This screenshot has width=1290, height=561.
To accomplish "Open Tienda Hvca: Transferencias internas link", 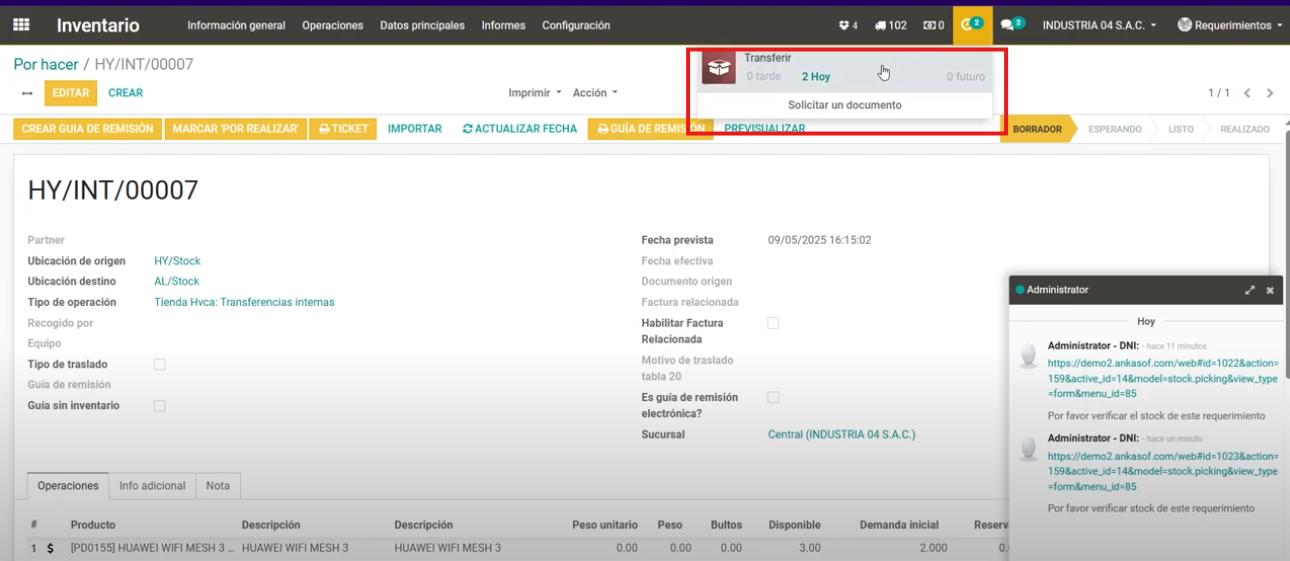I will click(x=244, y=302).
